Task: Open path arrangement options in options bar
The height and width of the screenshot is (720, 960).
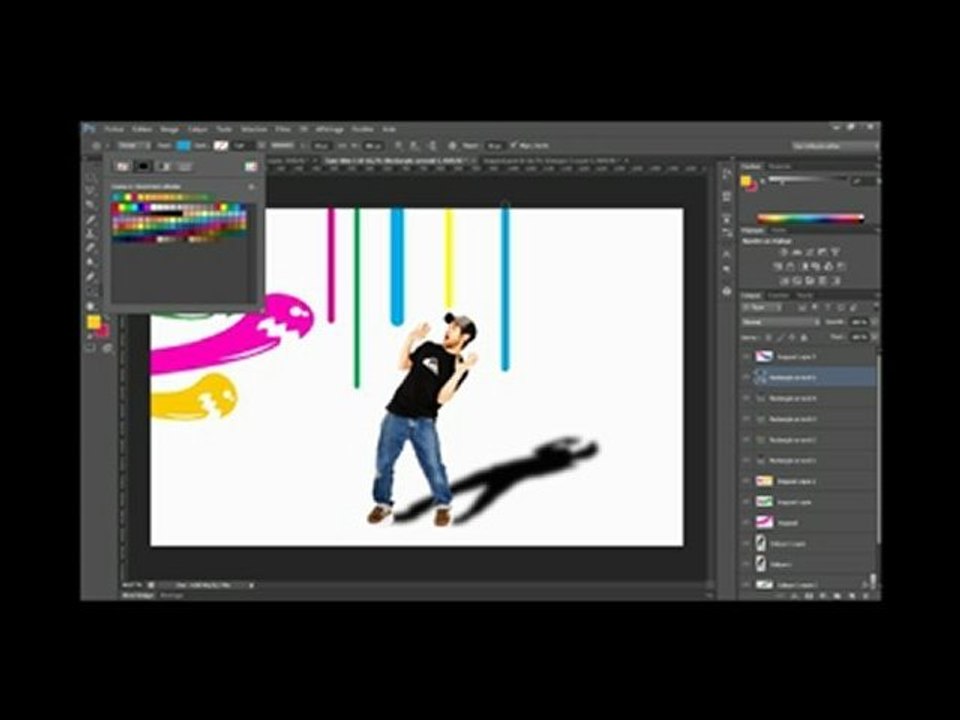Action: coord(432,146)
